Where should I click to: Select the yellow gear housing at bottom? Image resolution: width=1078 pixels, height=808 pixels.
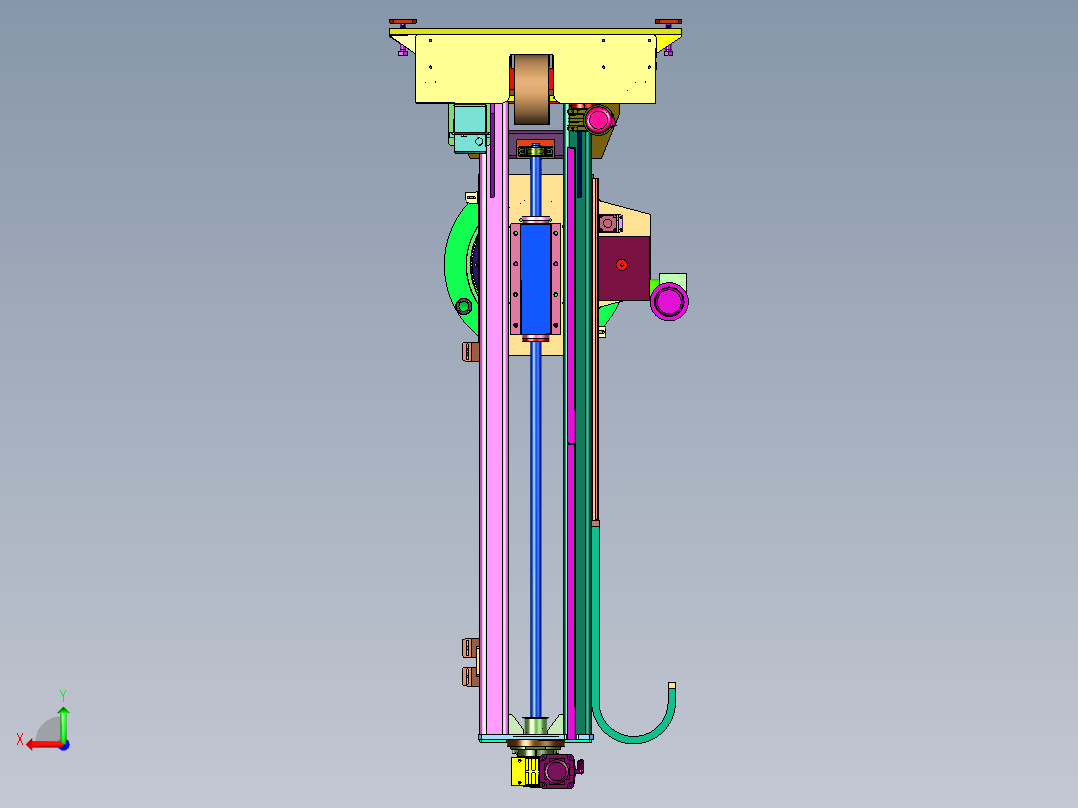pyautogui.click(x=525, y=772)
